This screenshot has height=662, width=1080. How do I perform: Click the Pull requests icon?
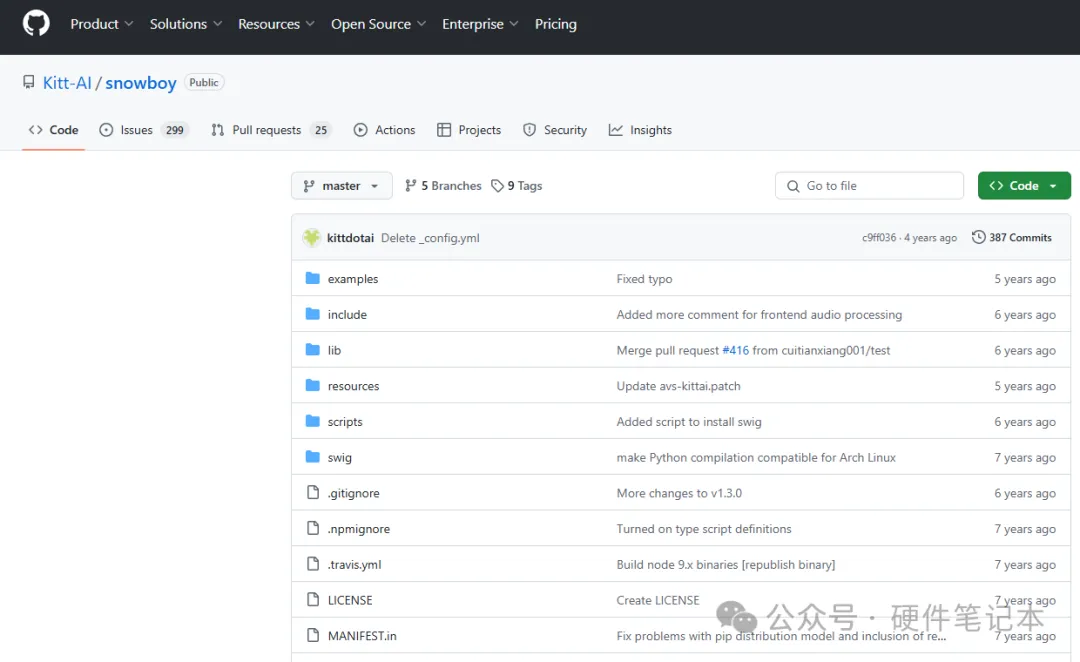pos(218,130)
